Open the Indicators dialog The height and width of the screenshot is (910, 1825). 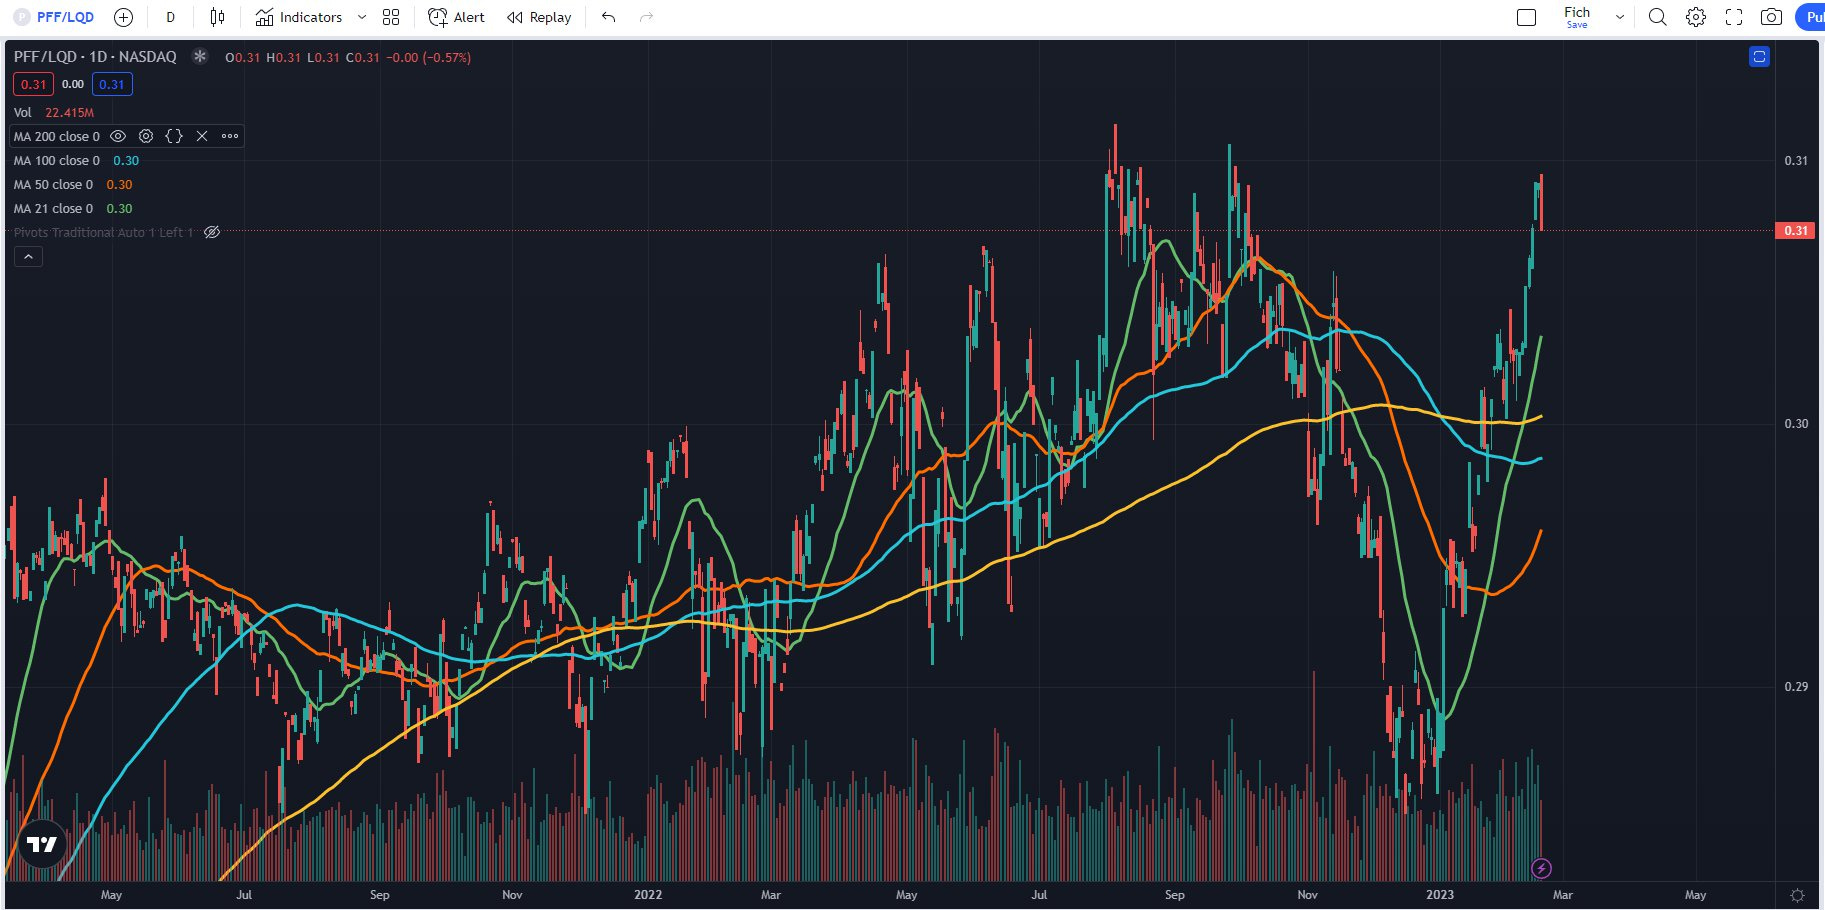coord(299,17)
